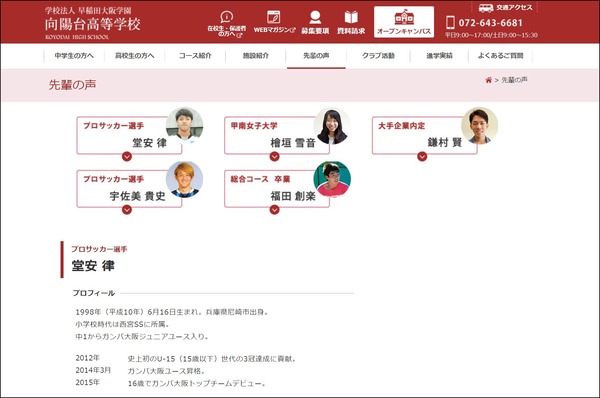Screen dimensions: 600x398
Task: Click the 檜垣 雪音 profile photo
Action: pyautogui.click(x=332, y=126)
